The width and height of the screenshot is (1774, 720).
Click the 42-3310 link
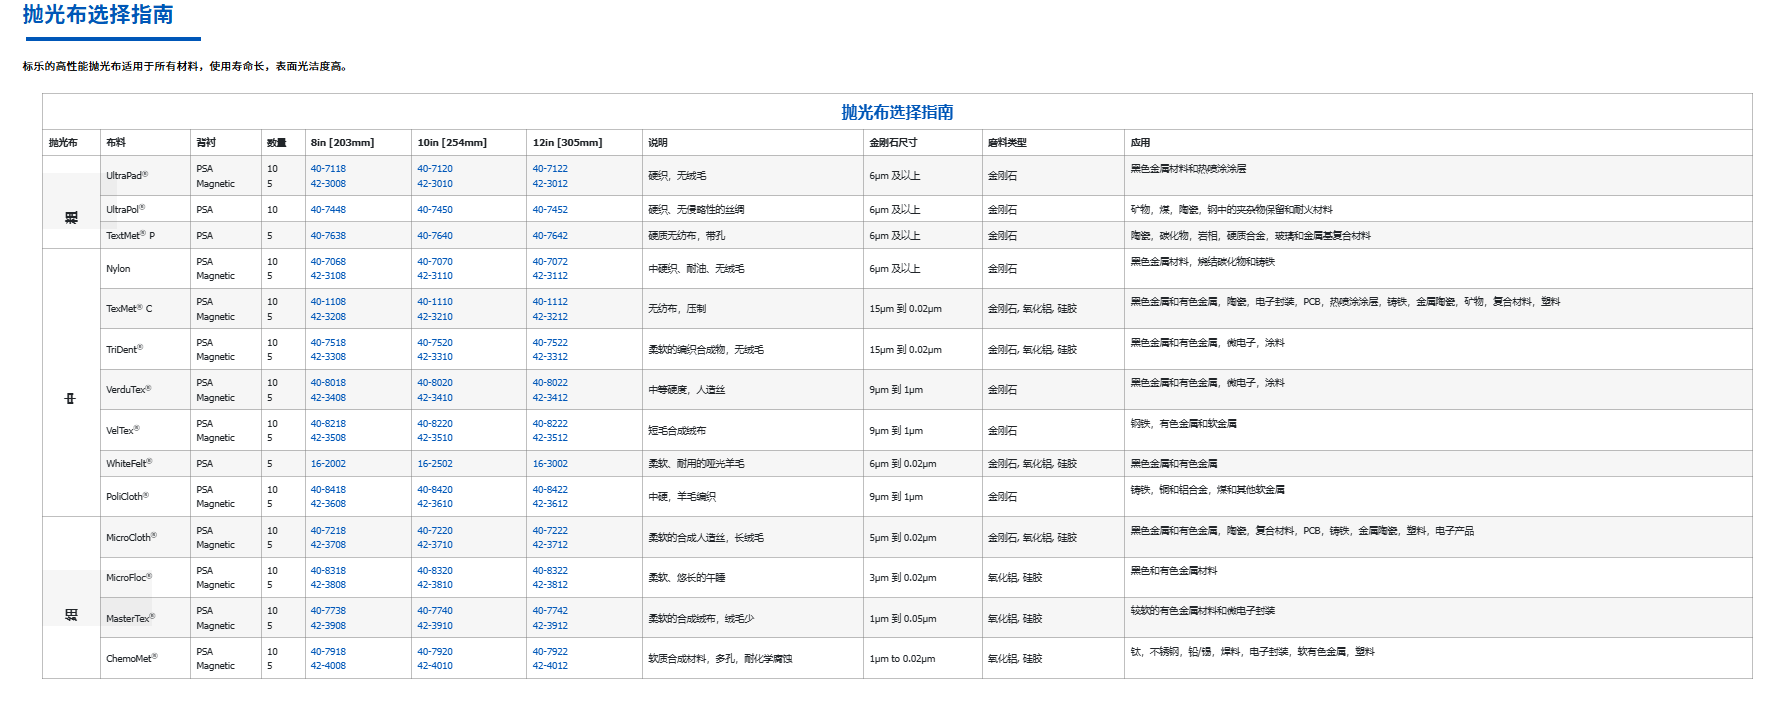(435, 357)
